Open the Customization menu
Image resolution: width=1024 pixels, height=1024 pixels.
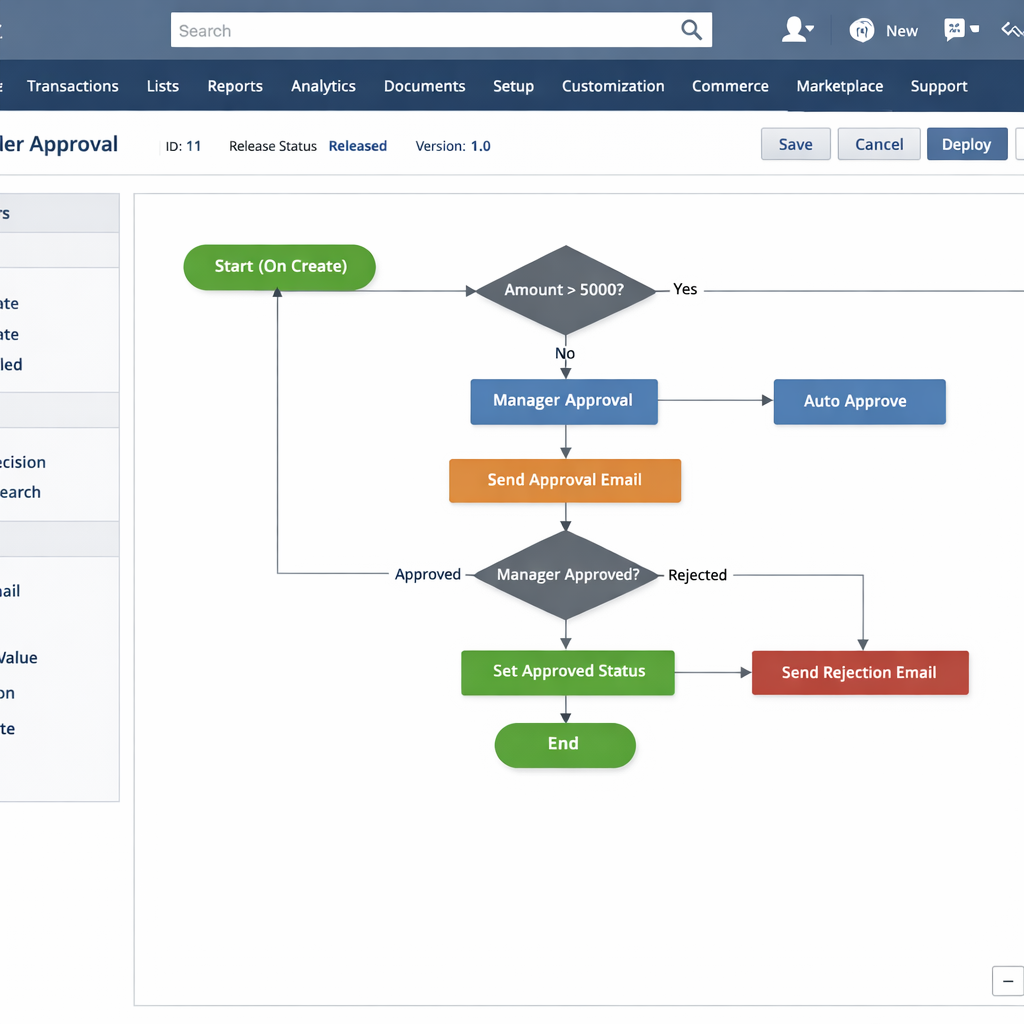pyautogui.click(x=613, y=86)
